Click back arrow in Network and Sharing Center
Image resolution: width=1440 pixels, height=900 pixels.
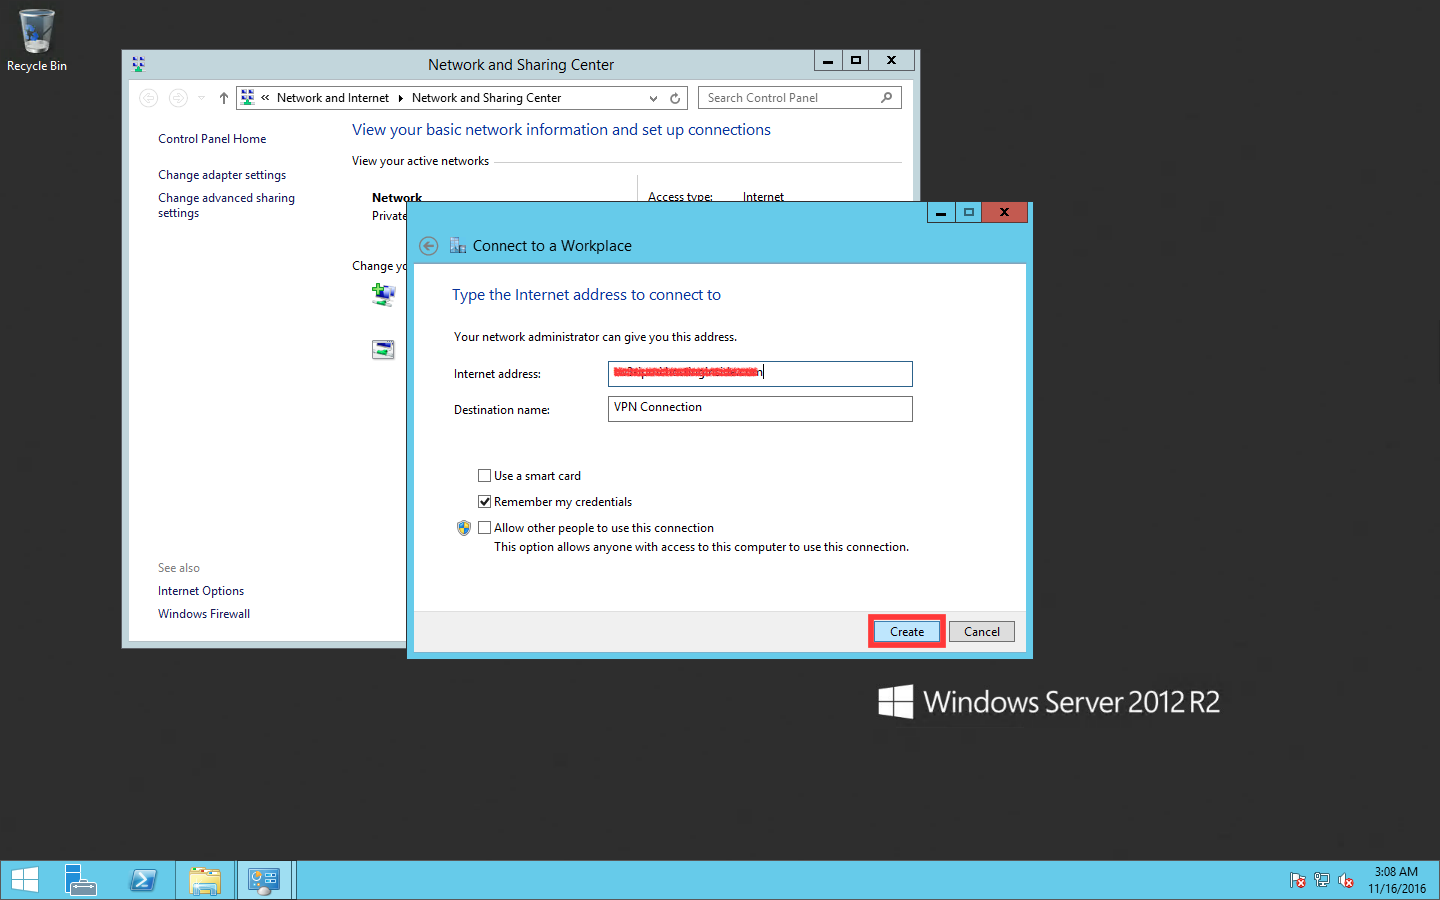pyautogui.click(x=148, y=98)
